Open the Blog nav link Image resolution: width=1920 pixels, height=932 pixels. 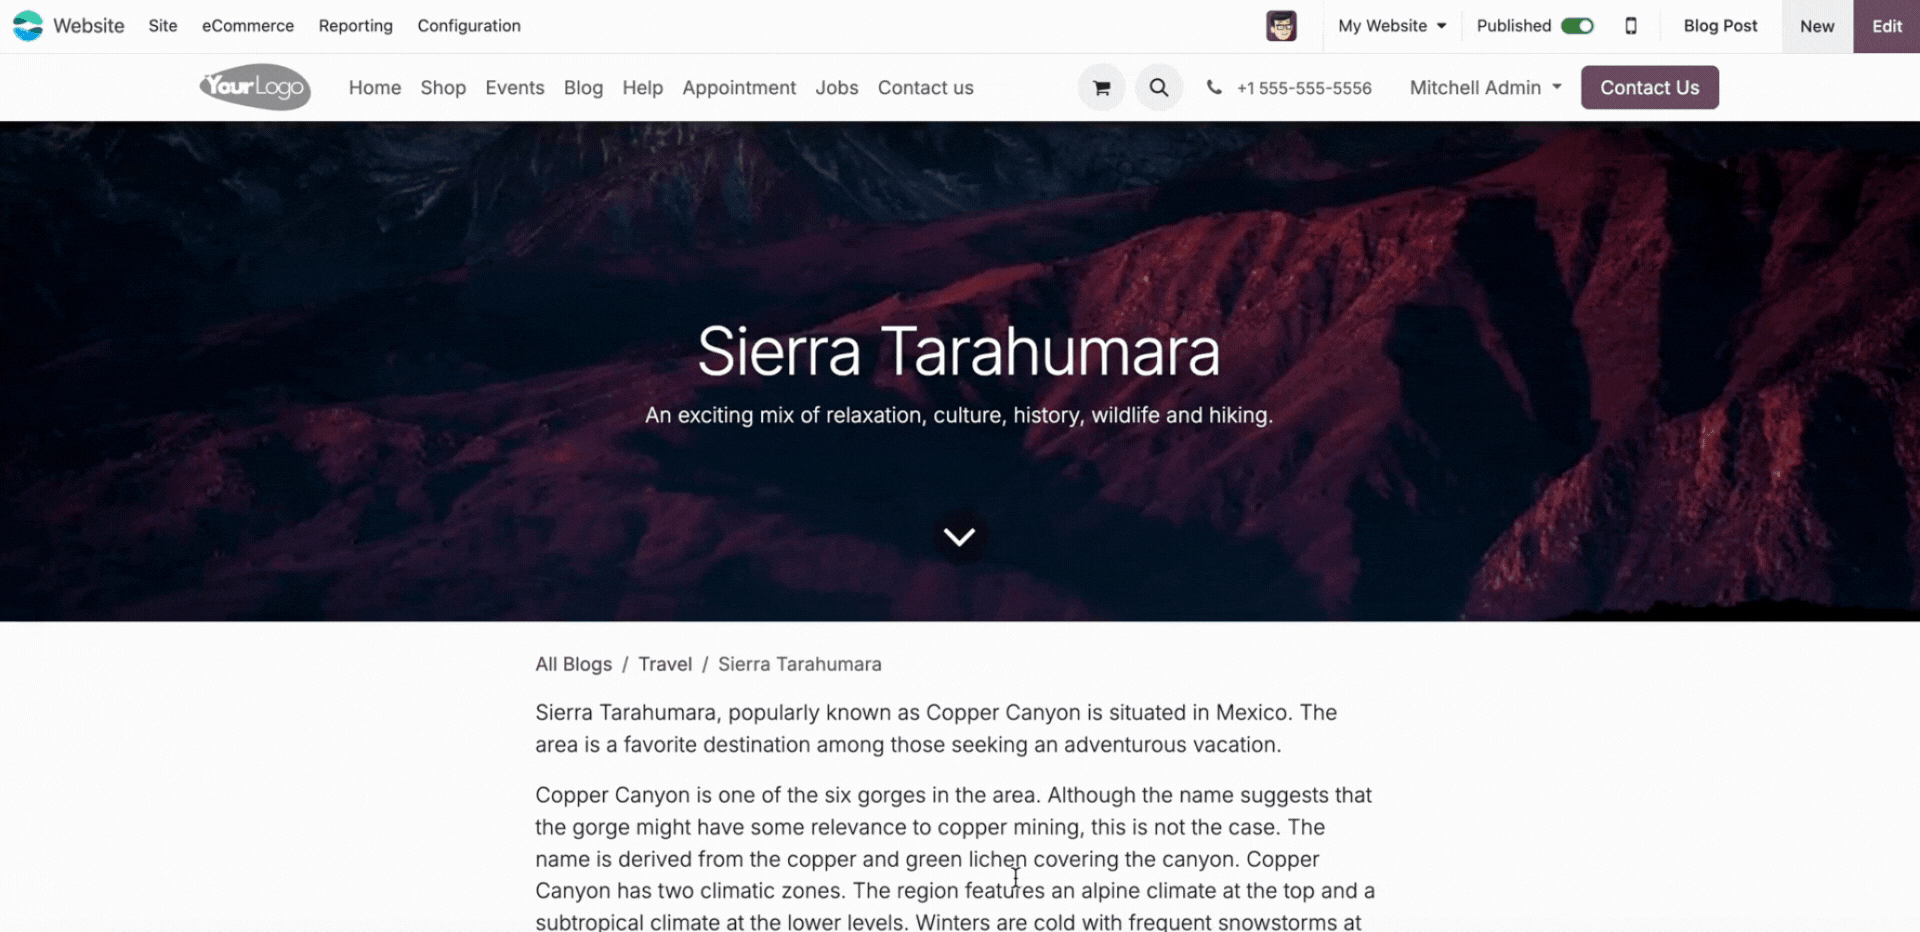click(583, 88)
